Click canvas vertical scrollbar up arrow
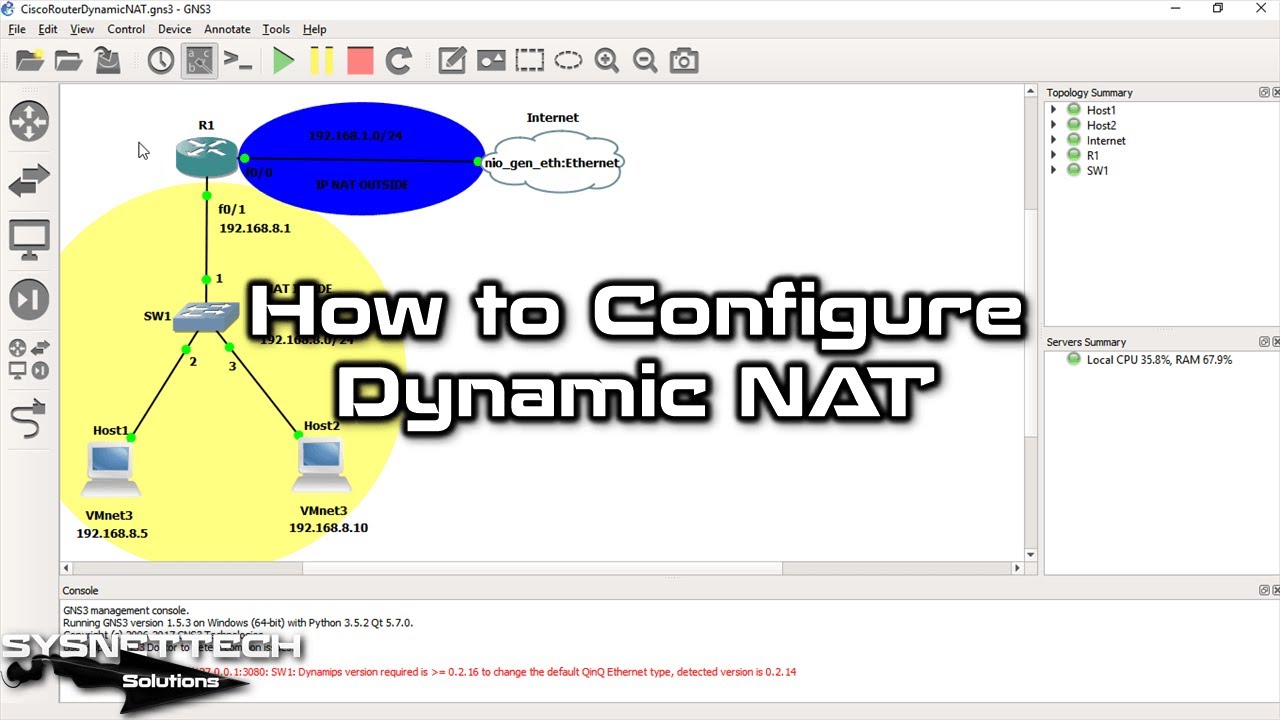 [x=1031, y=91]
